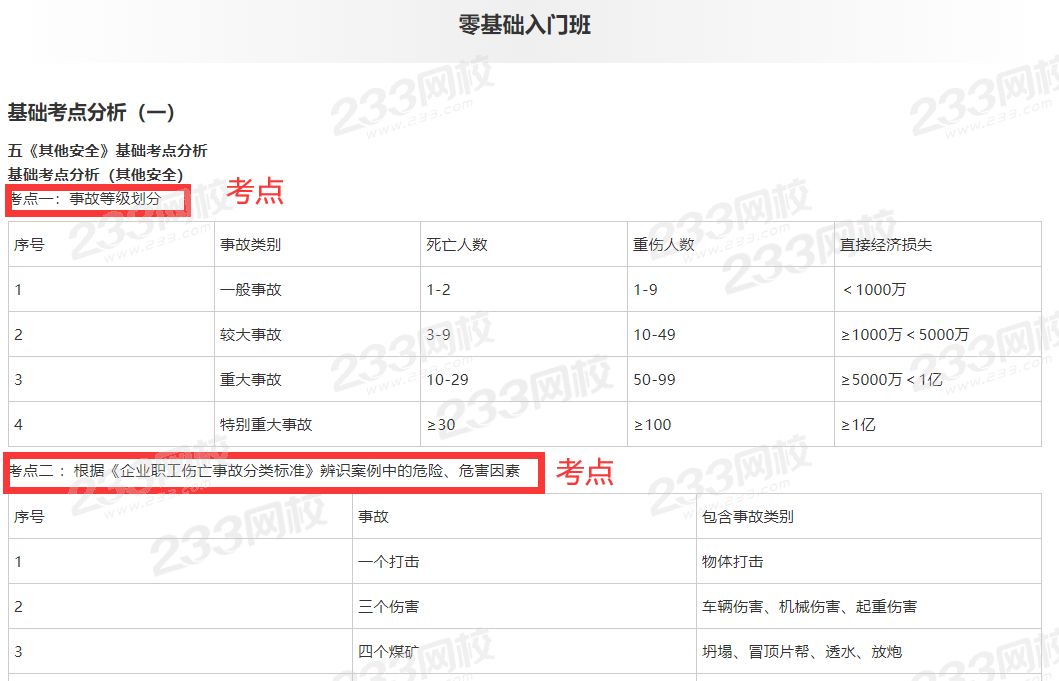Select the 重大事故 cell in row 3

coord(251,380)
